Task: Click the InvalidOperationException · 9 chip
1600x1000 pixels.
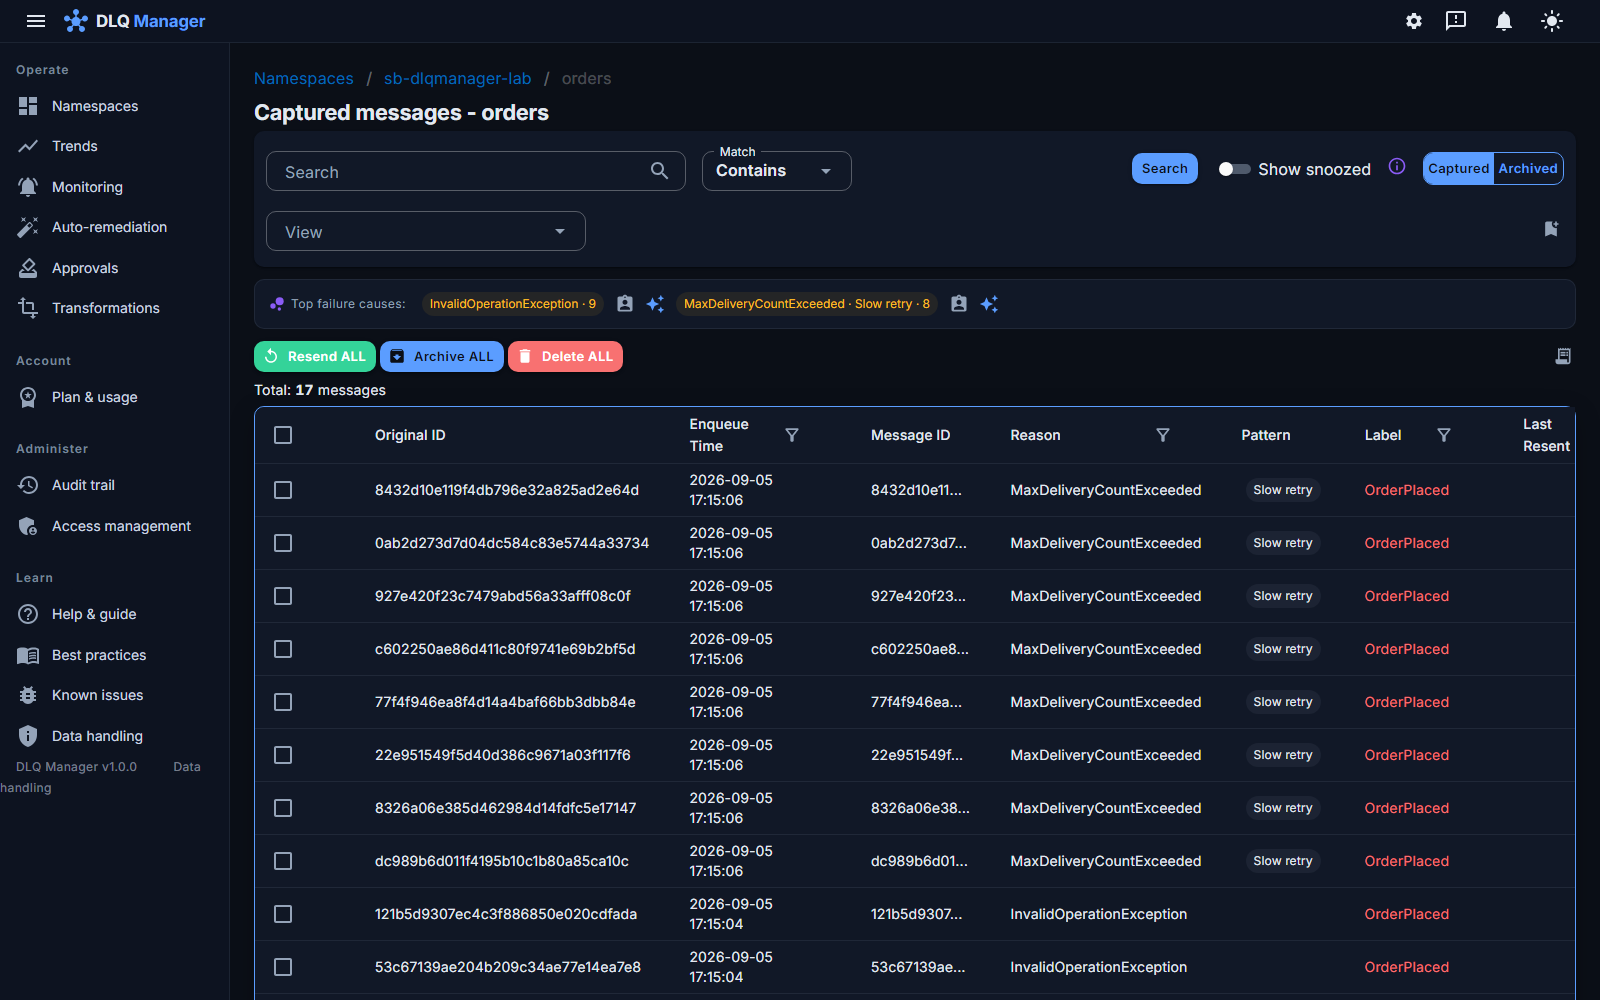Action: 513,304
